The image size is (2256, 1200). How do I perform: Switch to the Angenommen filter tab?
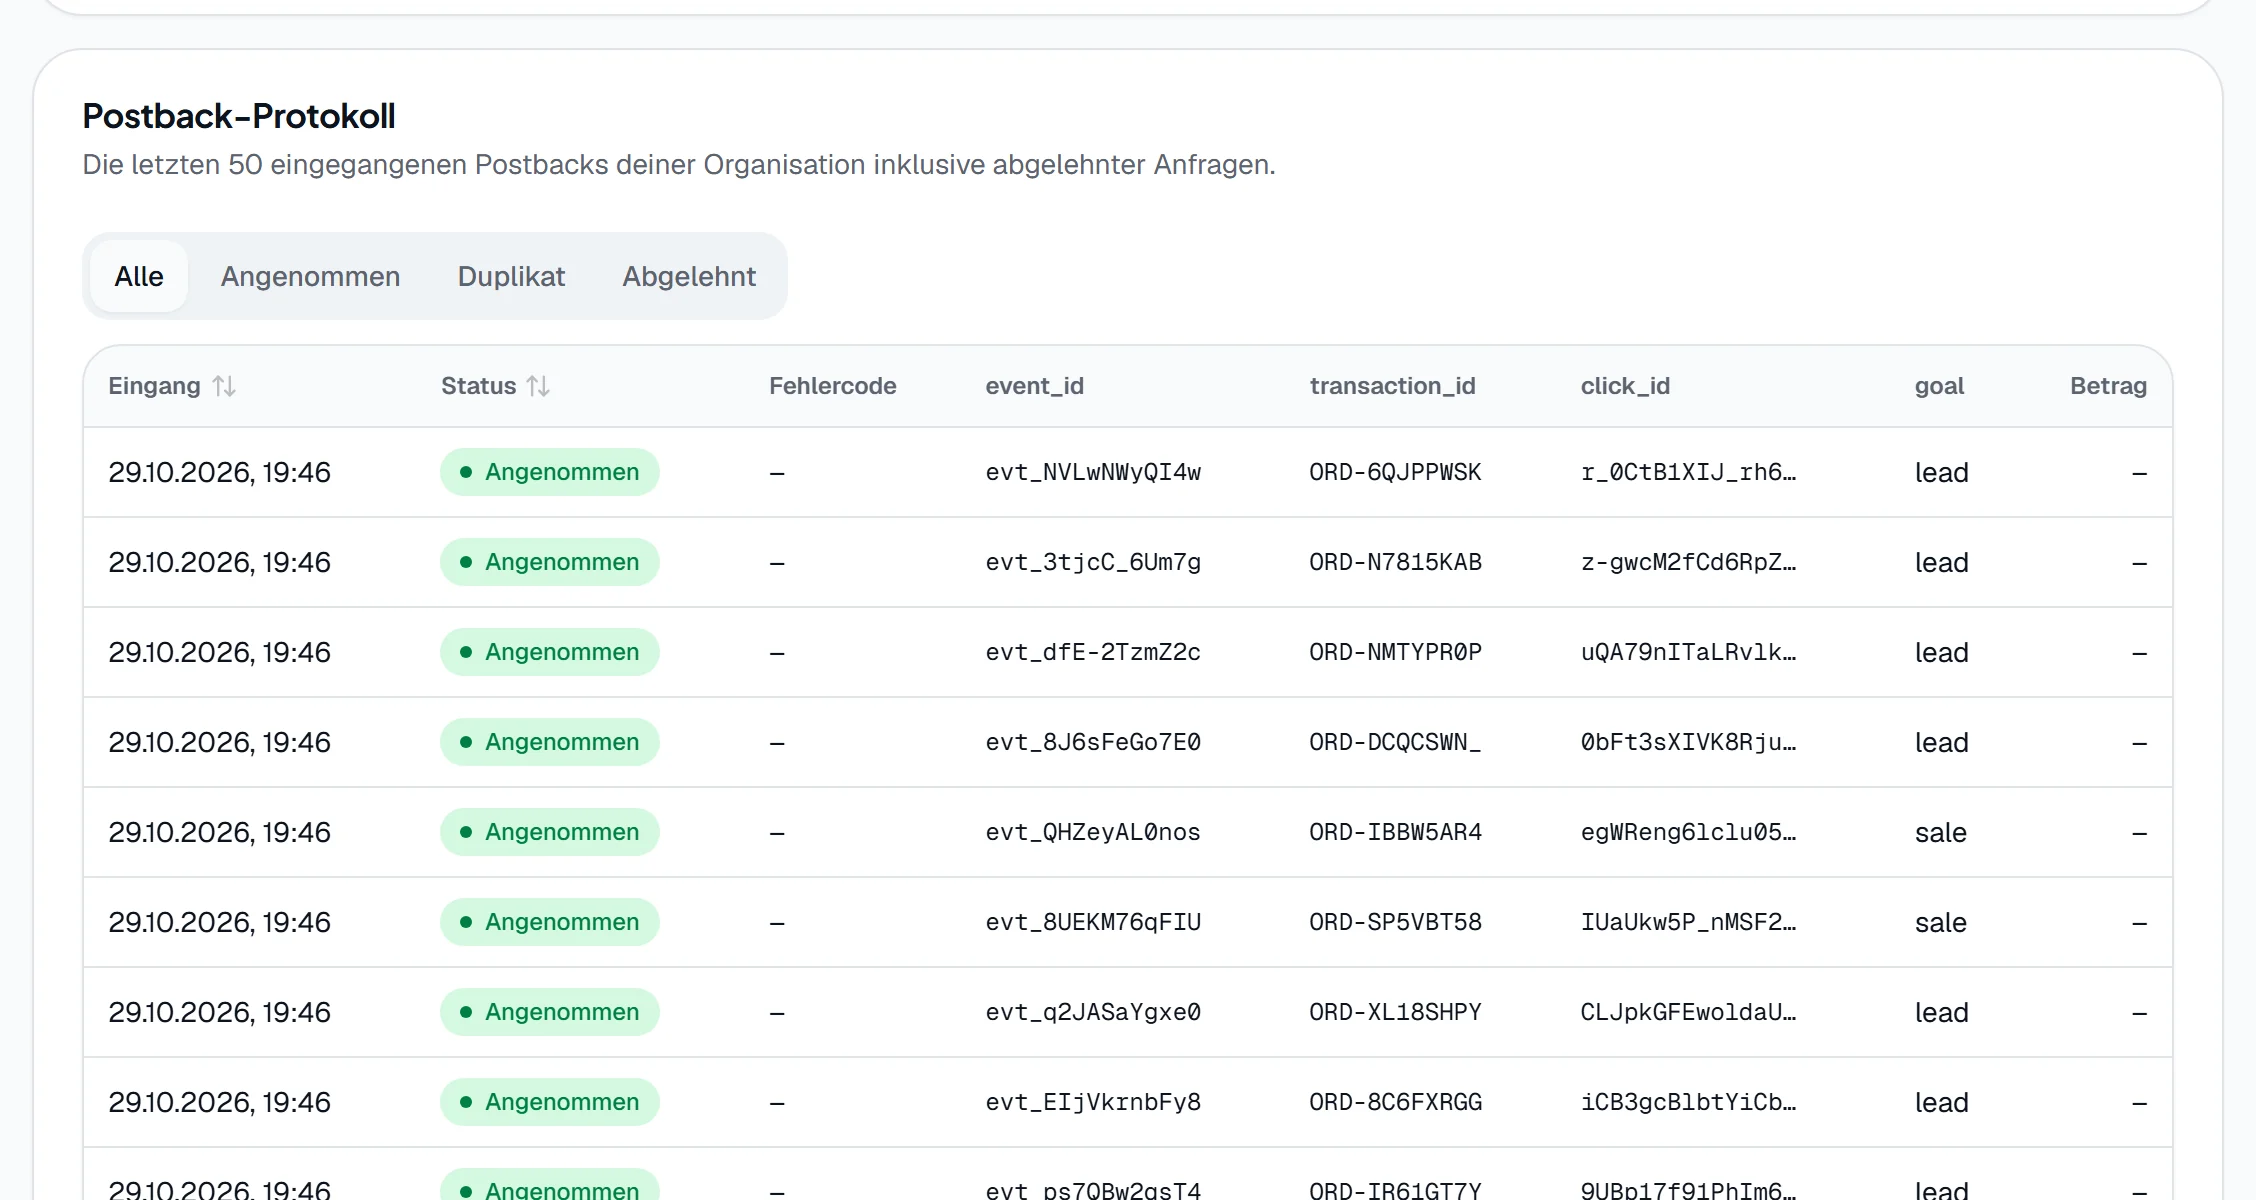pos(310,276)
